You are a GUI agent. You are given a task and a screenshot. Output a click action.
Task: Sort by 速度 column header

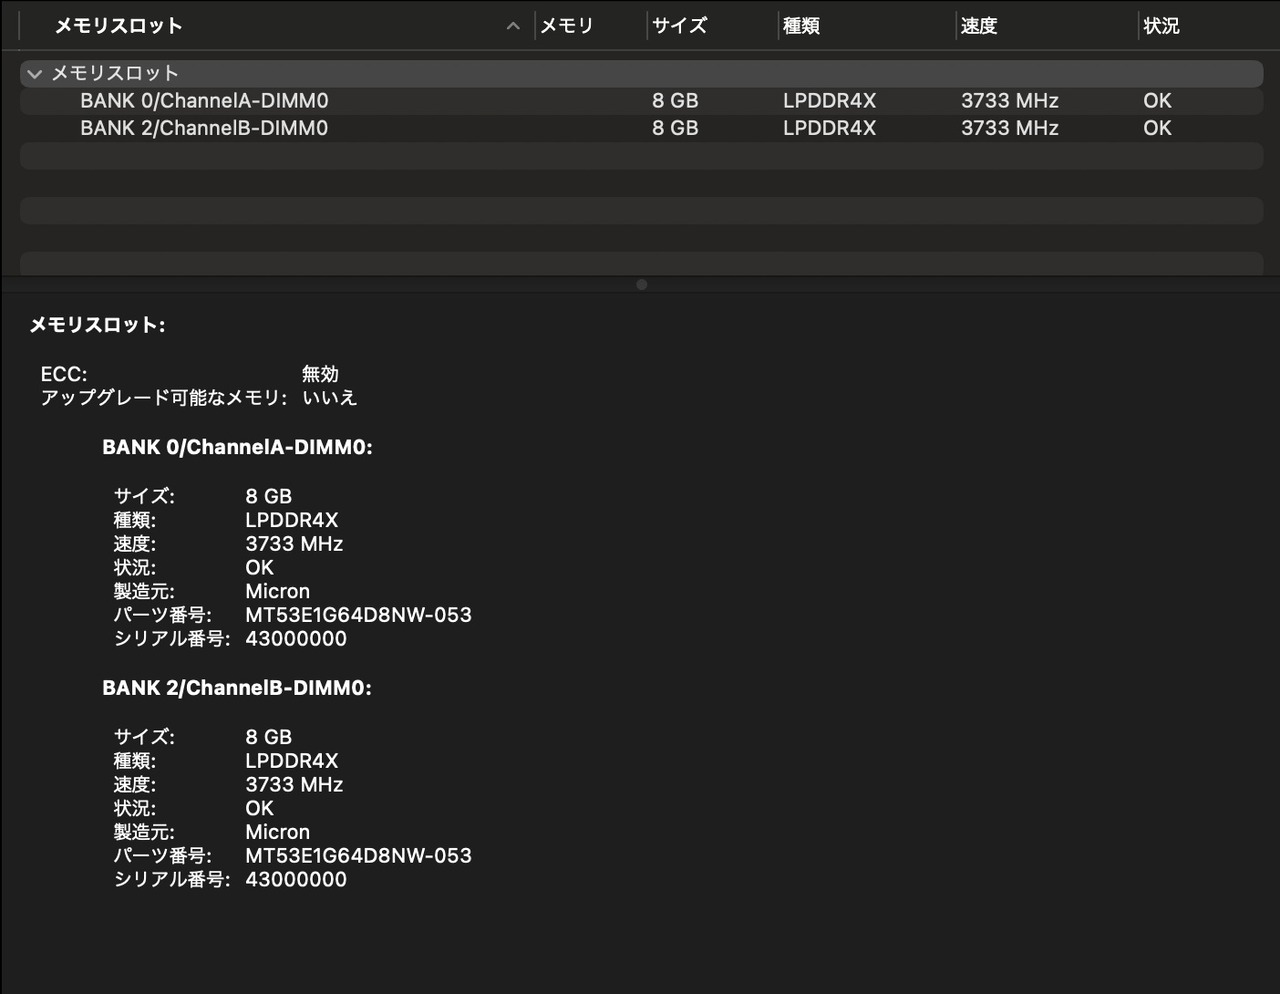click(x=979, y=26)
